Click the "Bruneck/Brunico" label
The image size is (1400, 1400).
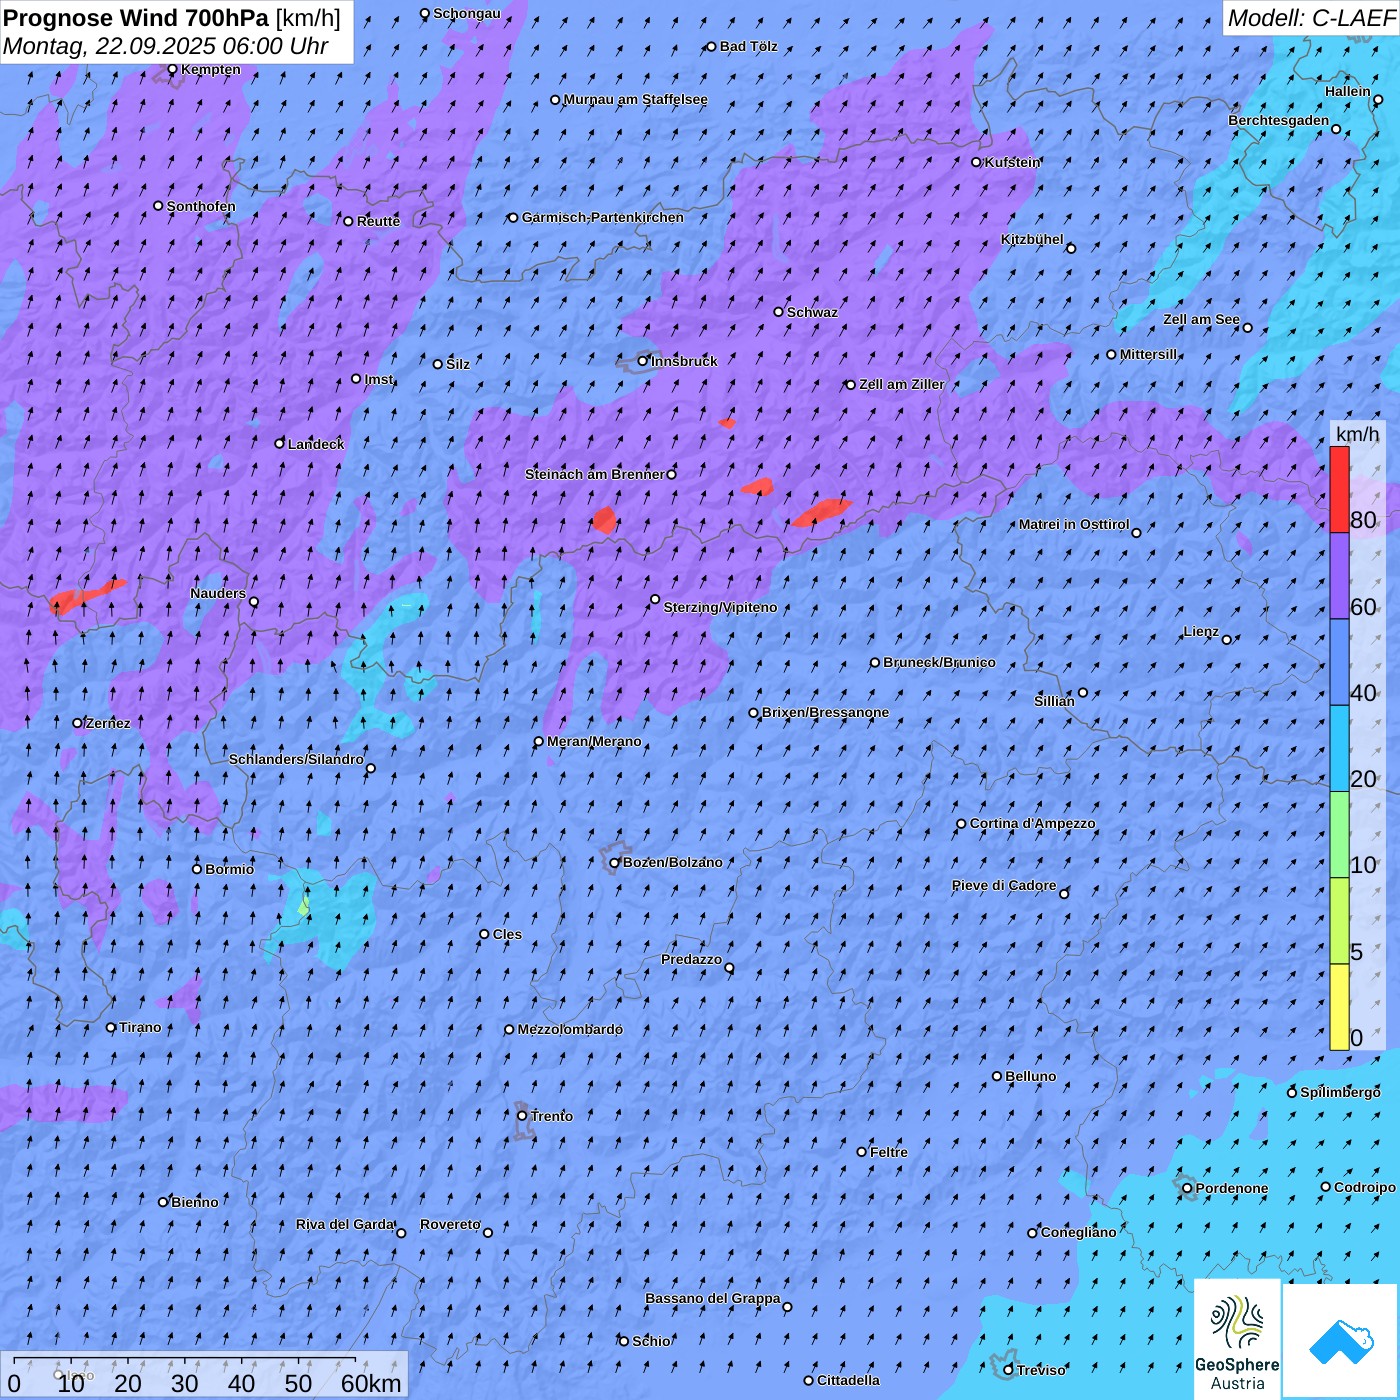939,662
